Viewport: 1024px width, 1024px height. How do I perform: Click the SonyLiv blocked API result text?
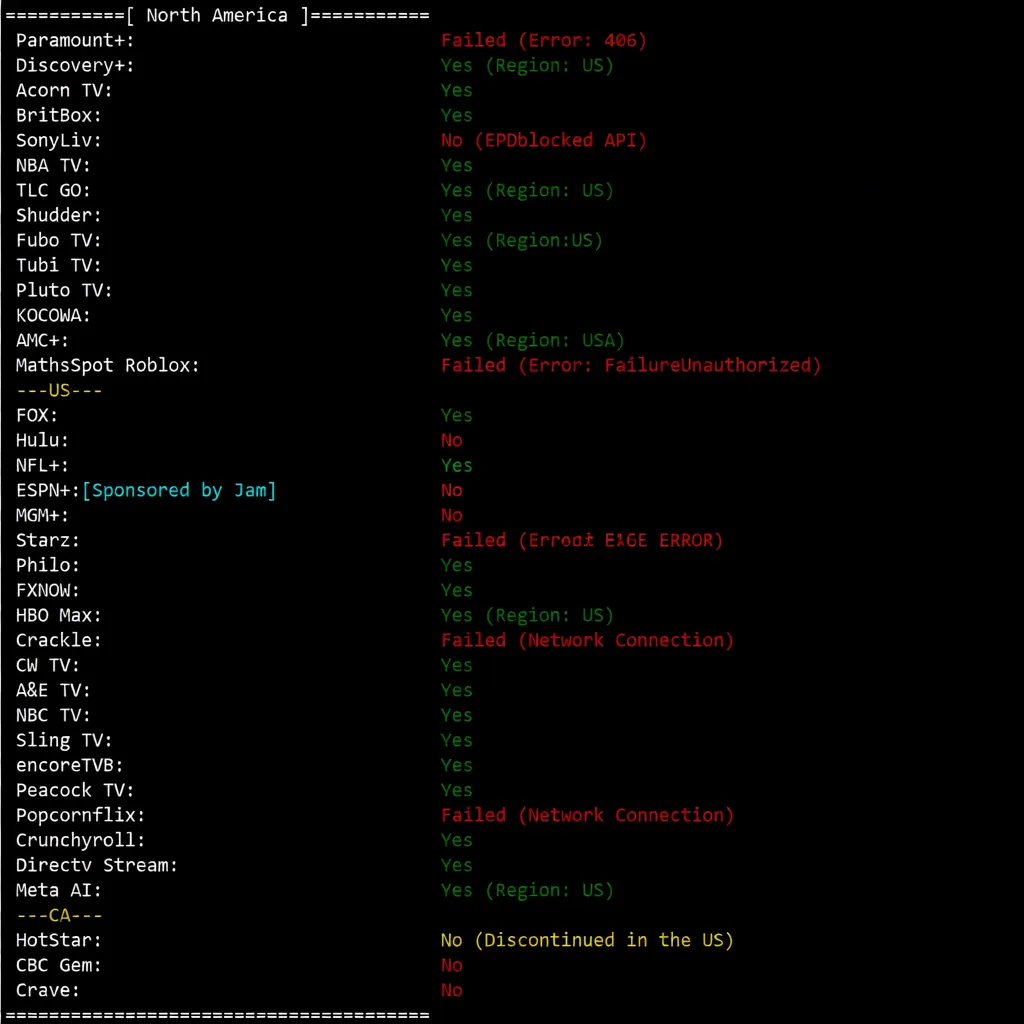544,140
